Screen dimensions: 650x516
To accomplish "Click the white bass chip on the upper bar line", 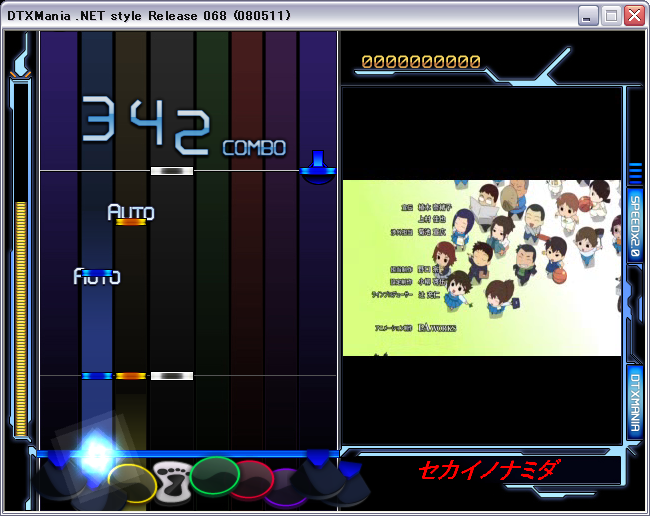I will 172,171.
